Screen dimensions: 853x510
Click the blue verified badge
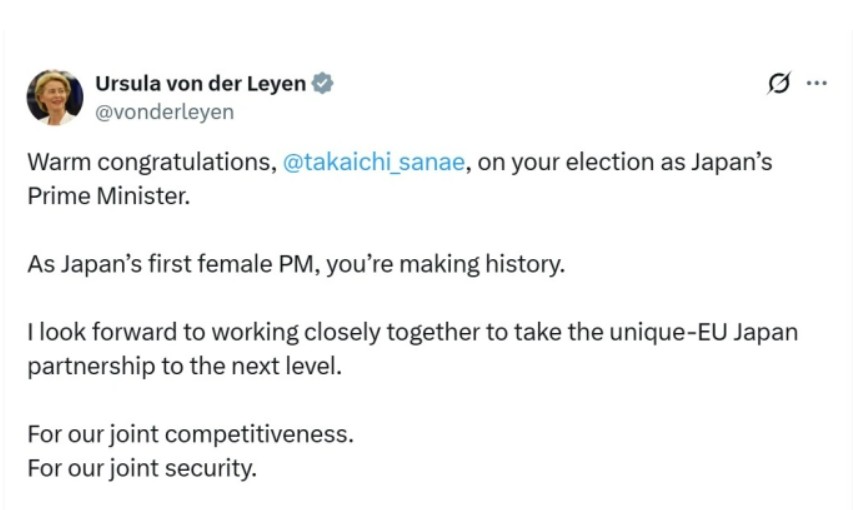pyautogui.click(x=322, y=84)
